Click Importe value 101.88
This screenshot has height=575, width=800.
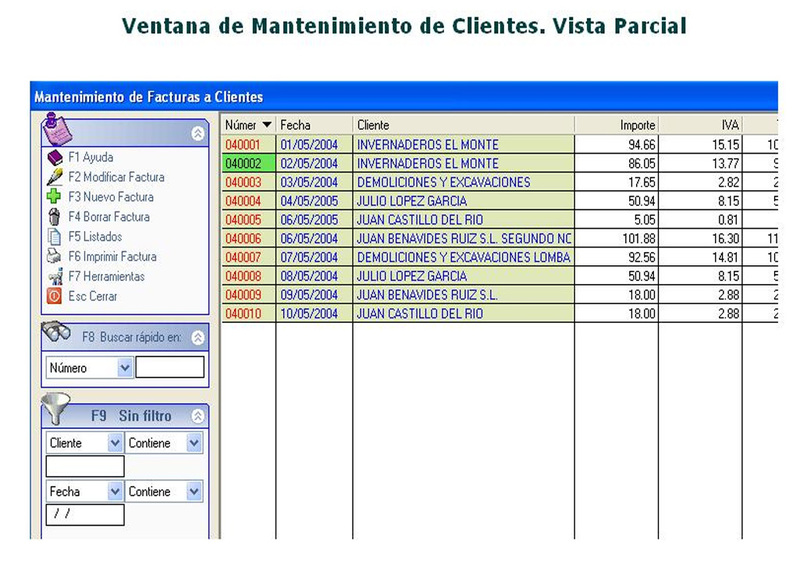click(639, 239)
